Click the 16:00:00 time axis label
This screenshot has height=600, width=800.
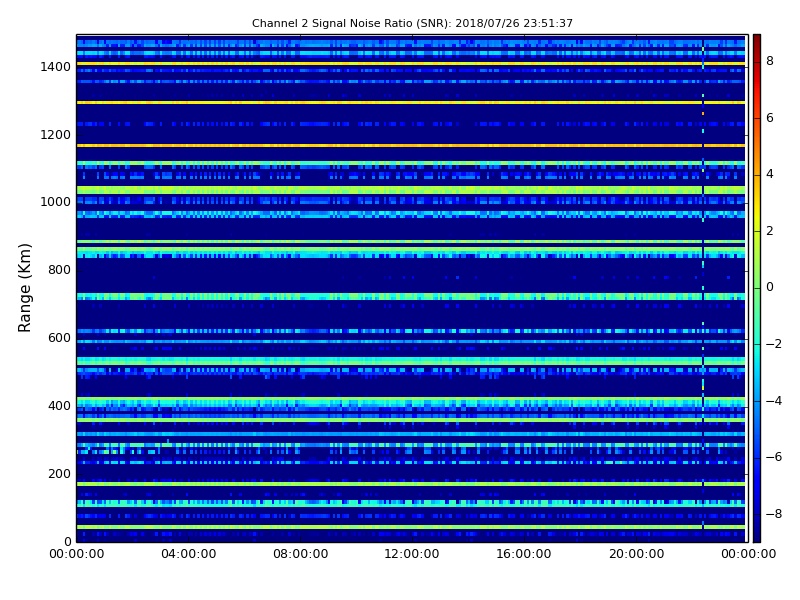(524, 554)
